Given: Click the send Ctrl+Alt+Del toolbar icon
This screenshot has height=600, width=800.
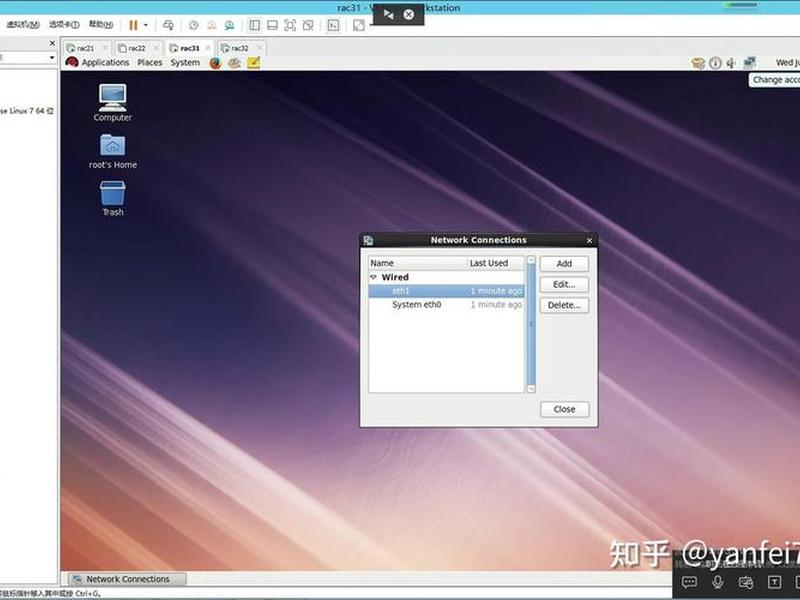Looking at the screenshot, I should pos(168,25).
